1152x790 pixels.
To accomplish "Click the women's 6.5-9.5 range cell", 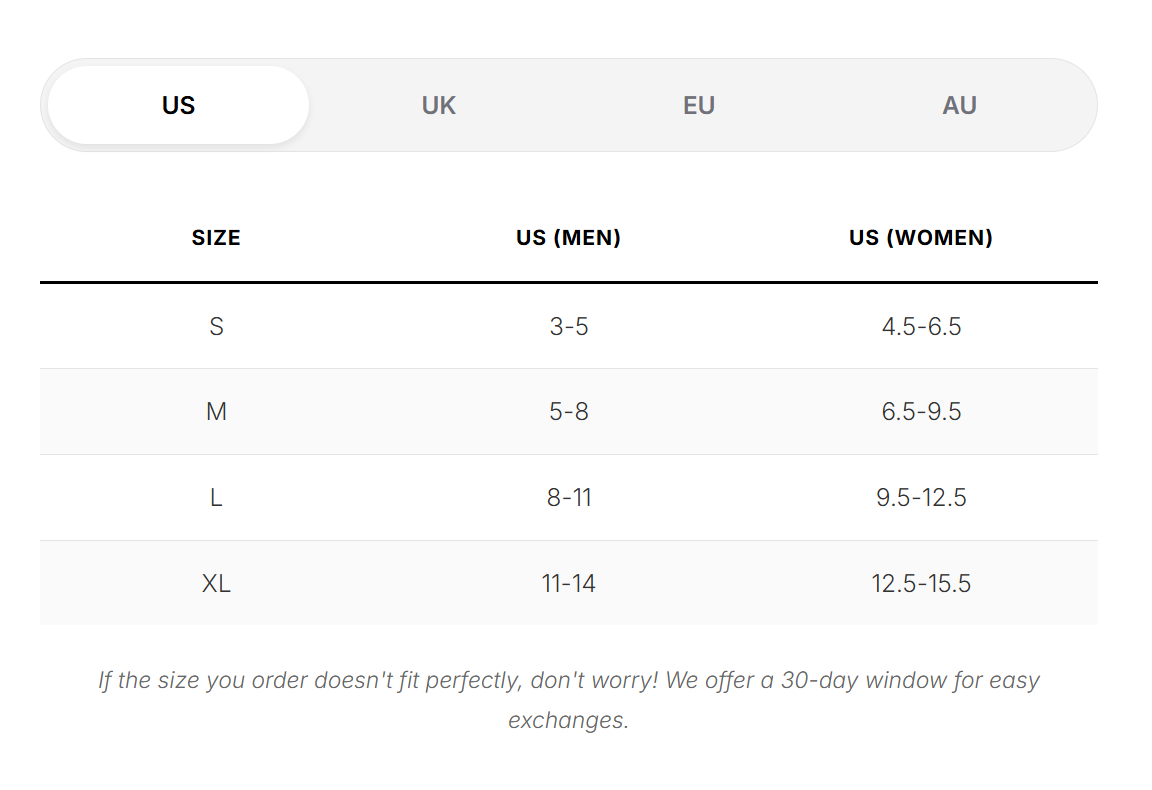I will [921, 412].
